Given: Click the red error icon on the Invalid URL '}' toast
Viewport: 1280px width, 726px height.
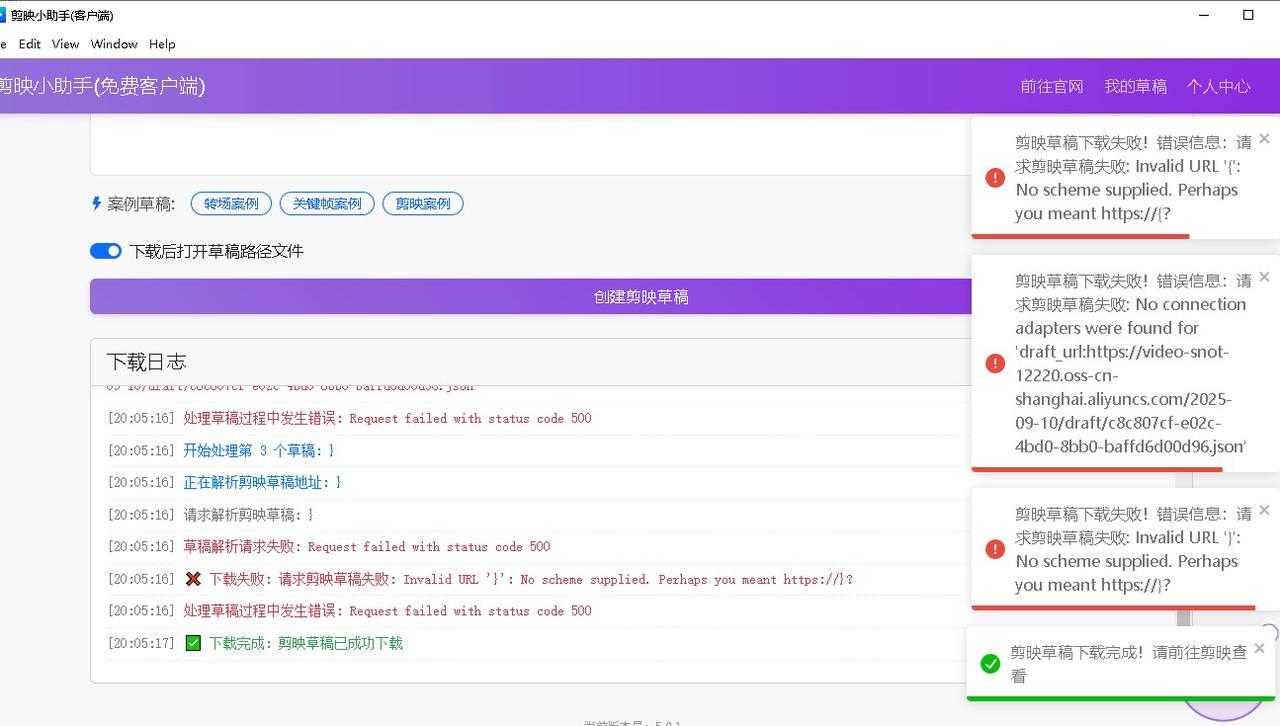Looking at the screenshot, I should [x=994, y=548].
